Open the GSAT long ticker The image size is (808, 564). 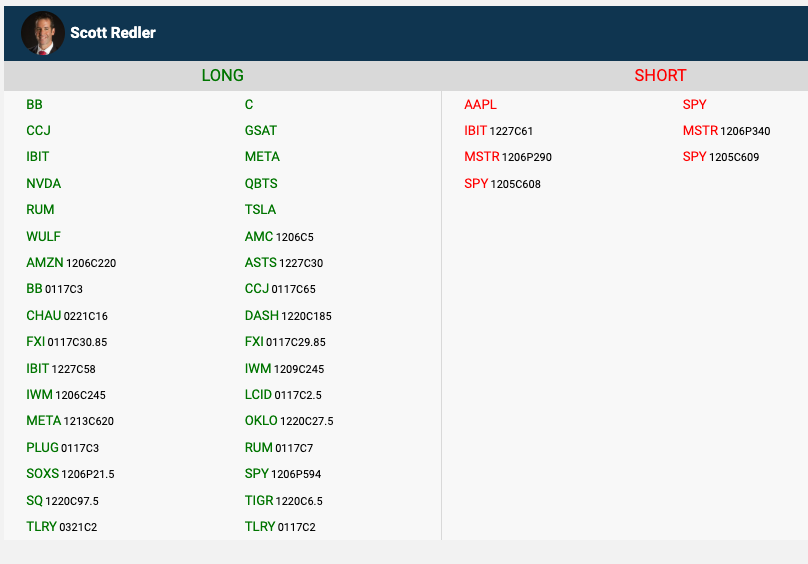[261, 131]
